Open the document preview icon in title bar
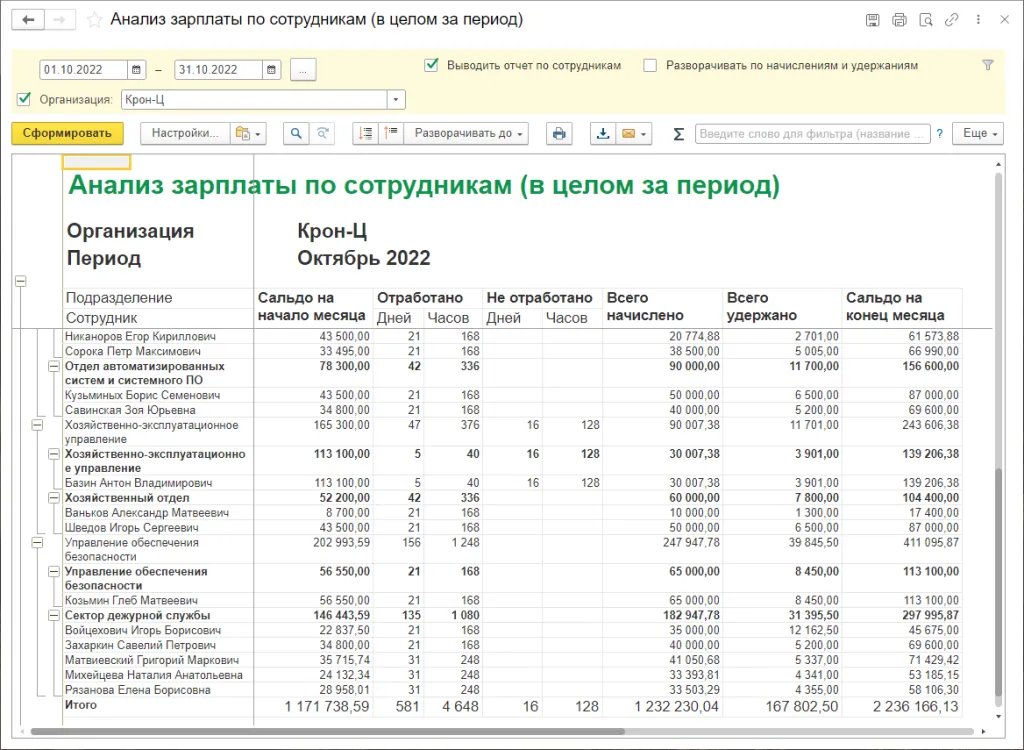Image resolution: width=1024 pixels, height=750 pixels. pos(926,19)
